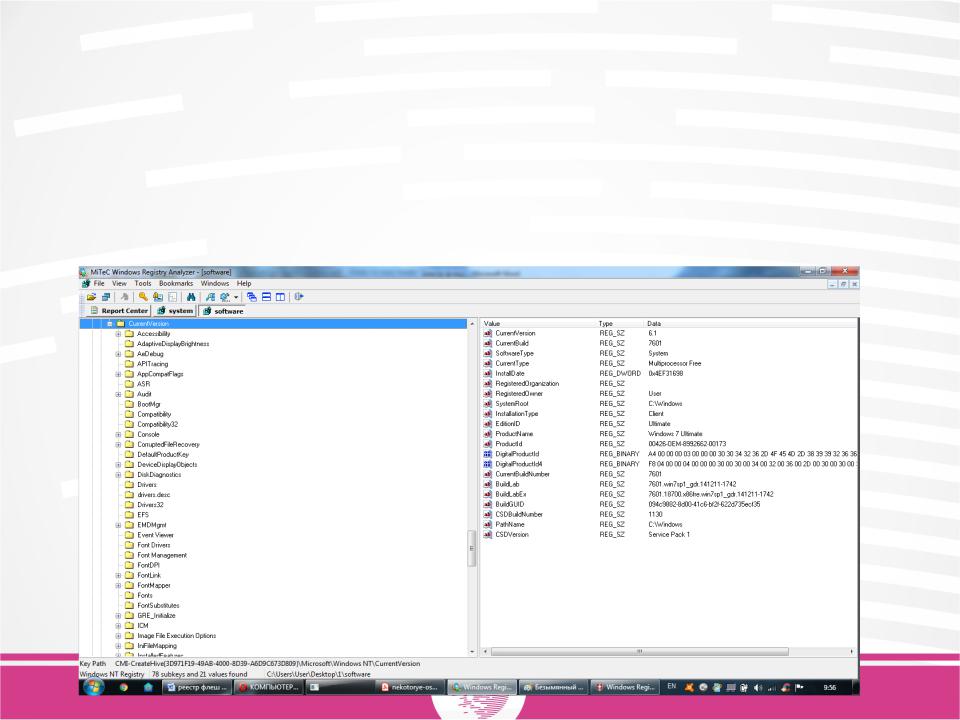This screenshot has width=960, height=720.
Task: Select the EFS tree item
Action: pyautogui.click(x=143, y=515)
